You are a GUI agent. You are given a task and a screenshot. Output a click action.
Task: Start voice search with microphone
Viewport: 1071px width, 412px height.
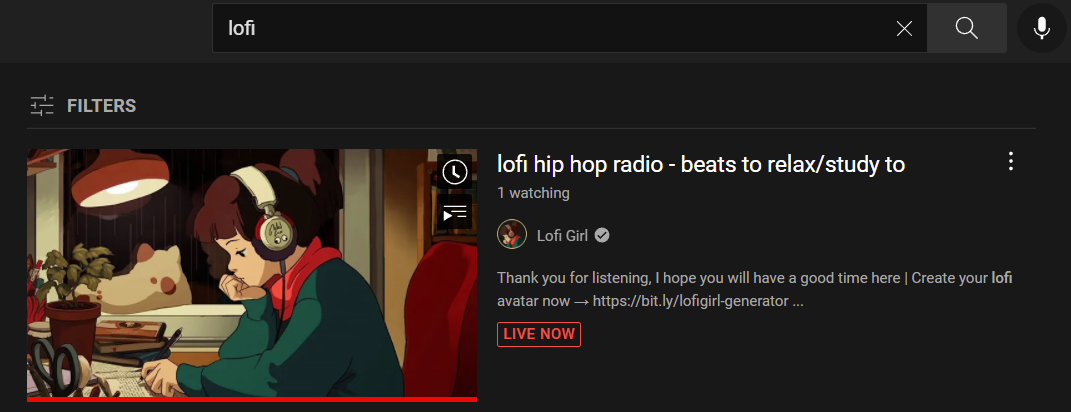(1042, 28)
